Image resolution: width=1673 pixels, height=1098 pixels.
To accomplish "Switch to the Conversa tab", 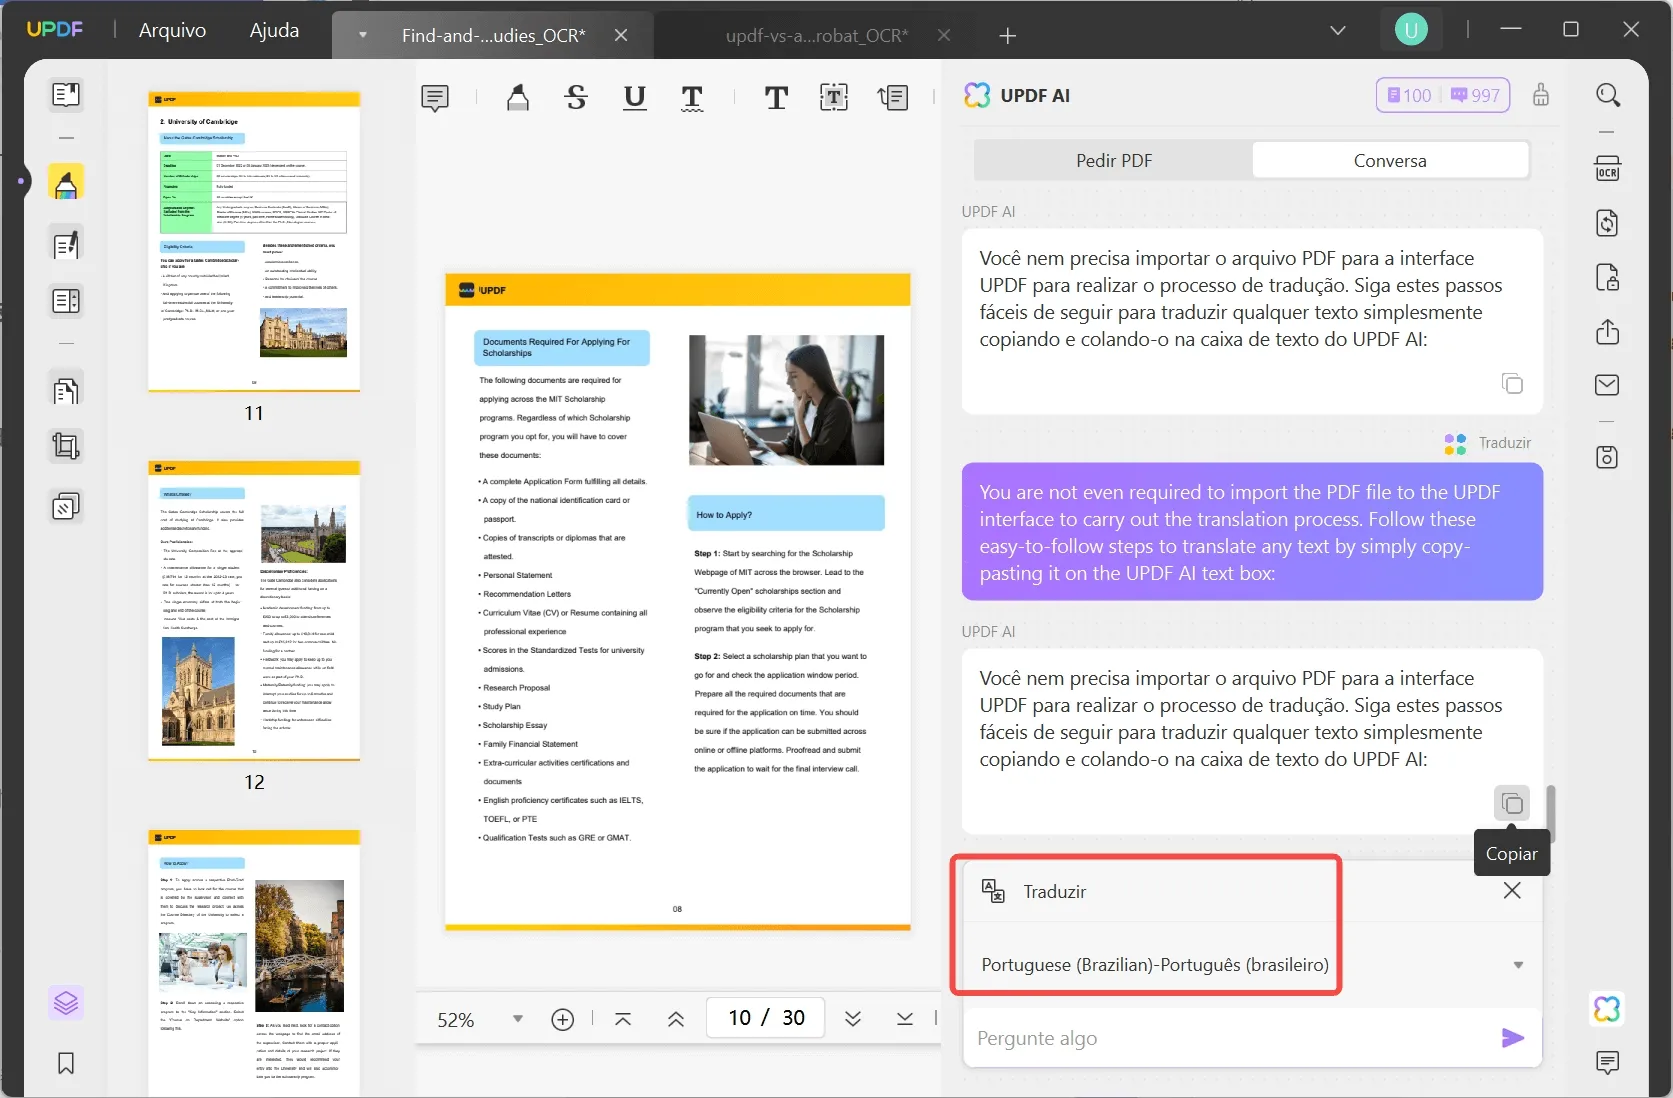I will click(x=1390, y=160).
